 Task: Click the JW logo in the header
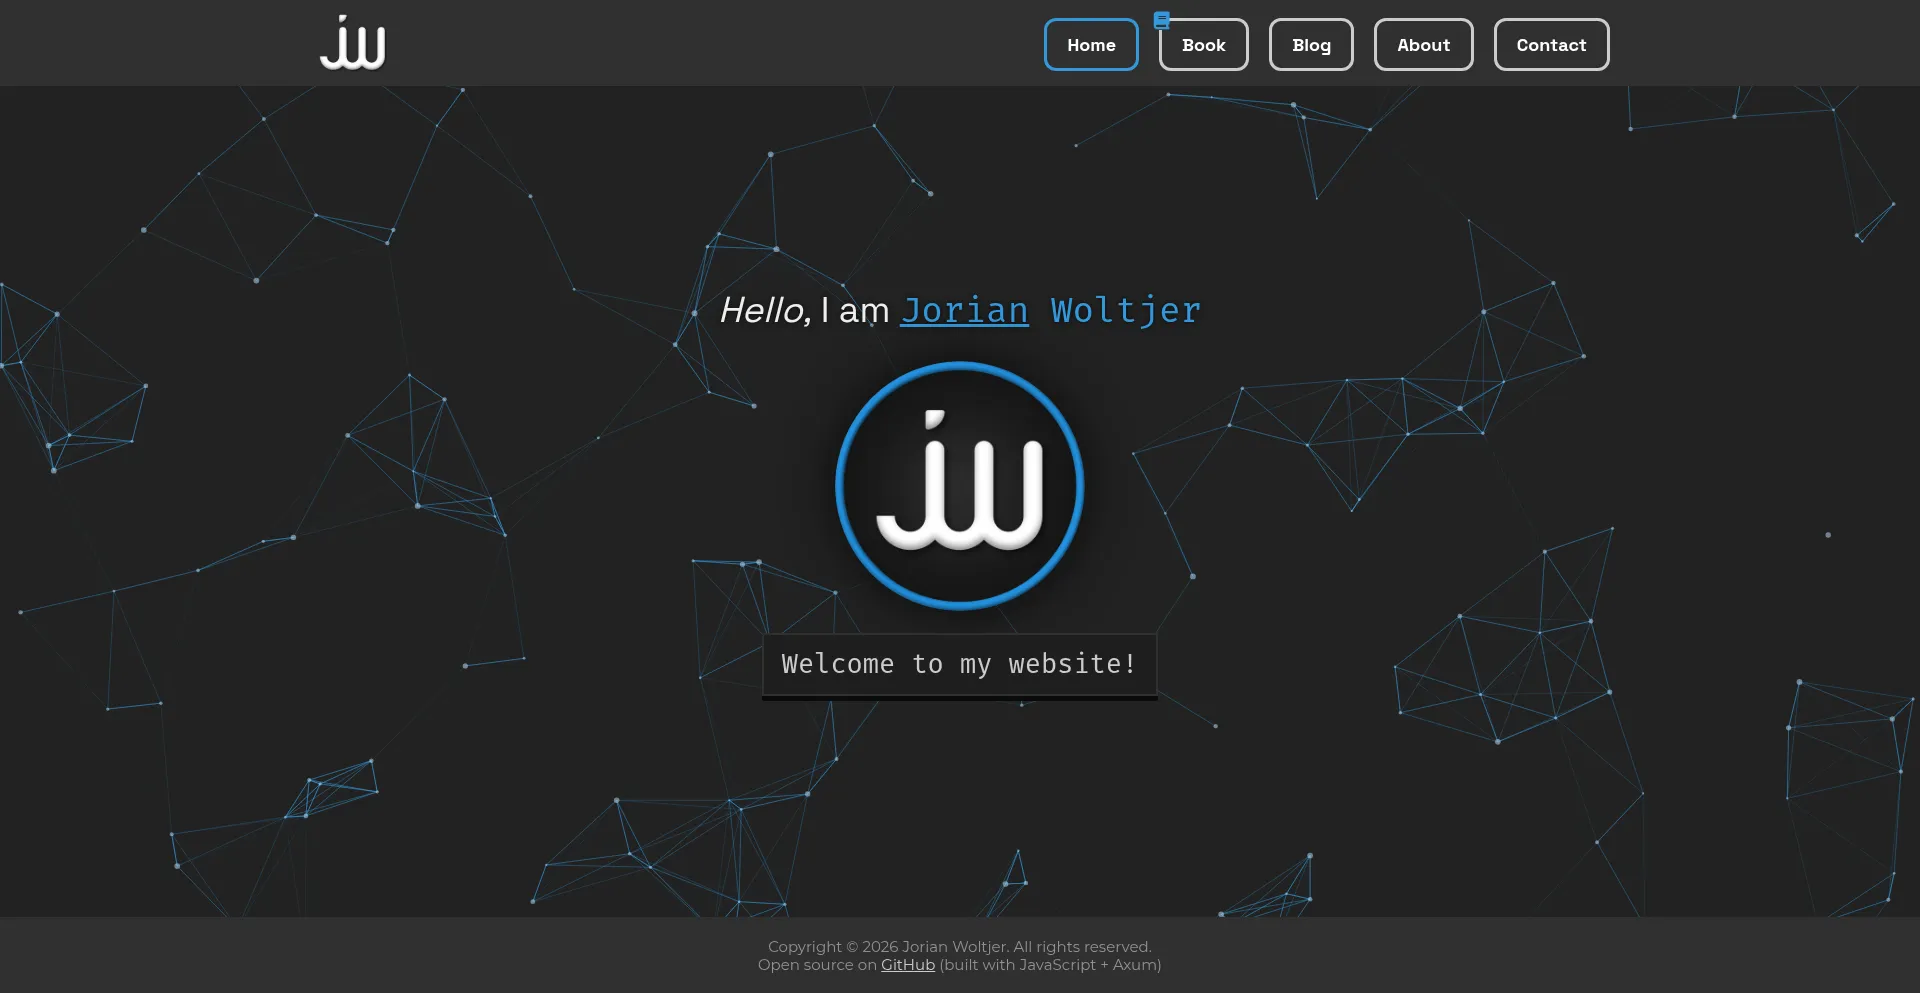(x=352, y=43)
